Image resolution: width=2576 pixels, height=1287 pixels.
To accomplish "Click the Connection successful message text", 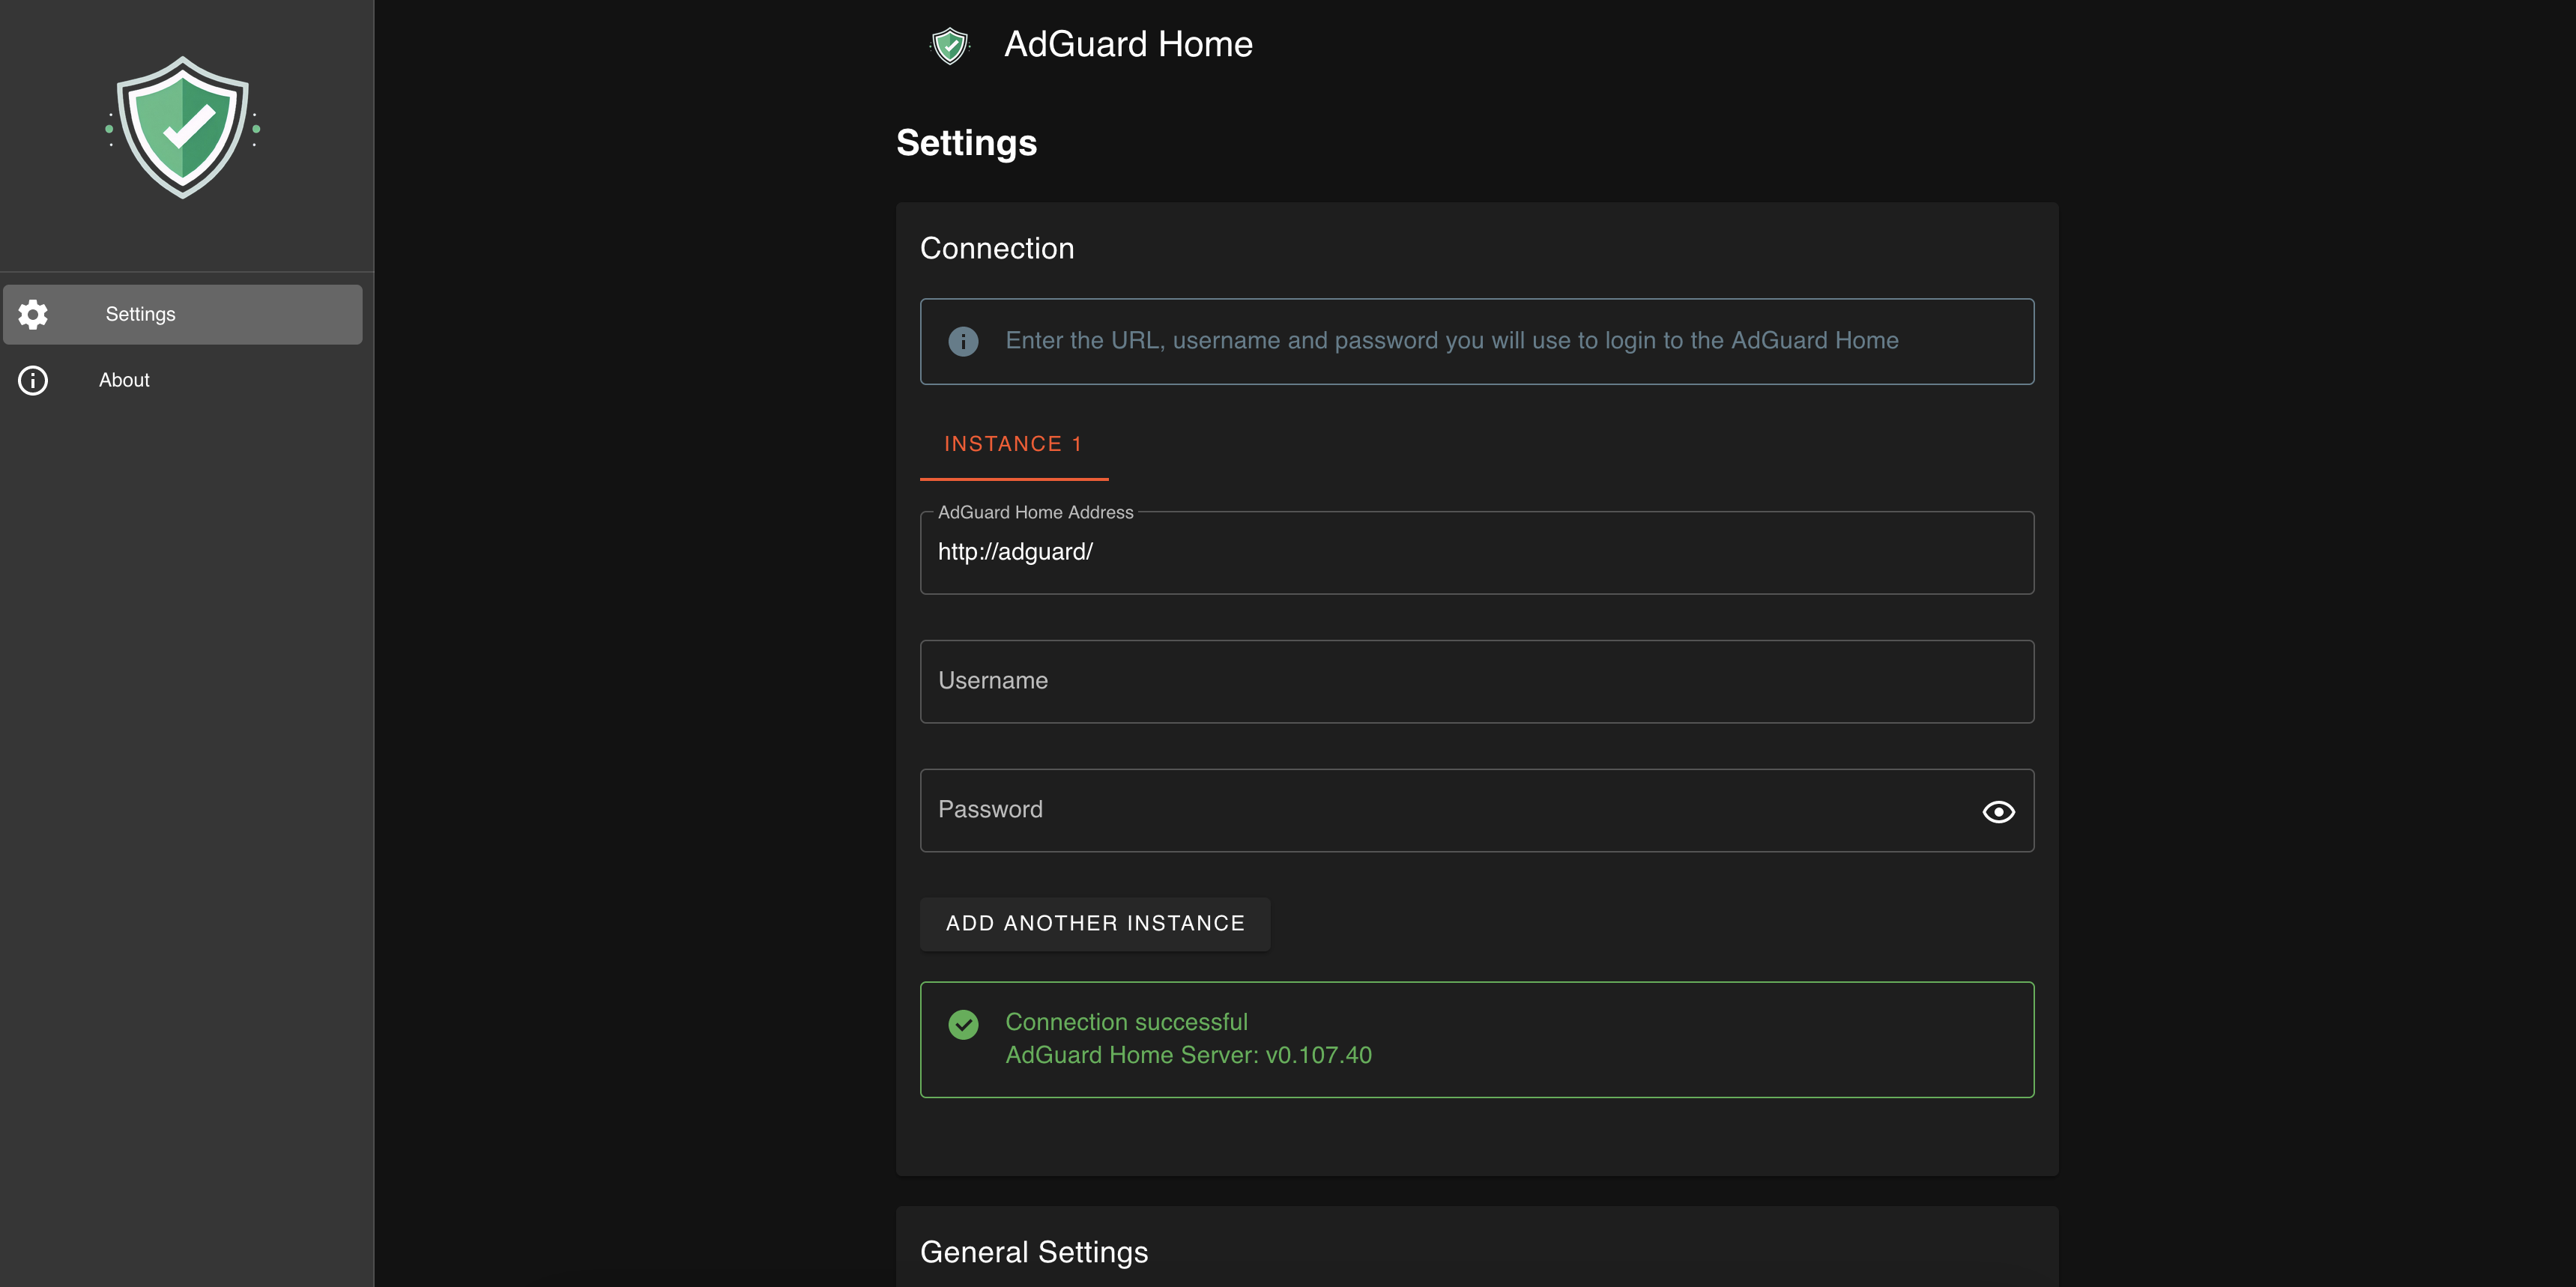I will pyautogui.click(x=1126, y=1022).
